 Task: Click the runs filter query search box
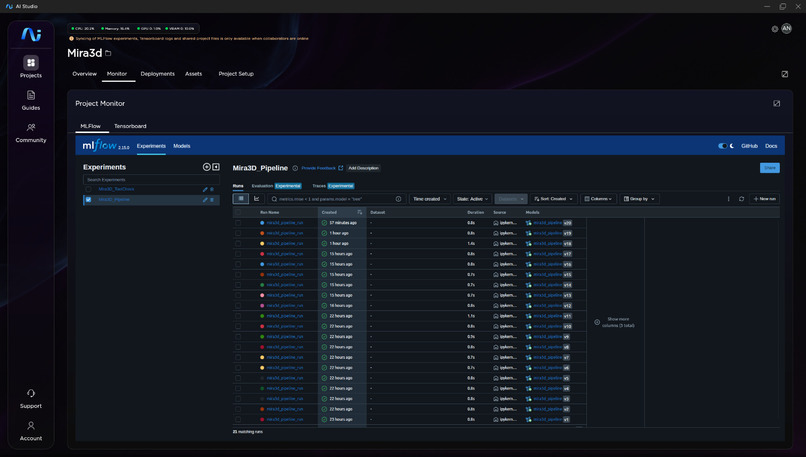coord(336,199)
